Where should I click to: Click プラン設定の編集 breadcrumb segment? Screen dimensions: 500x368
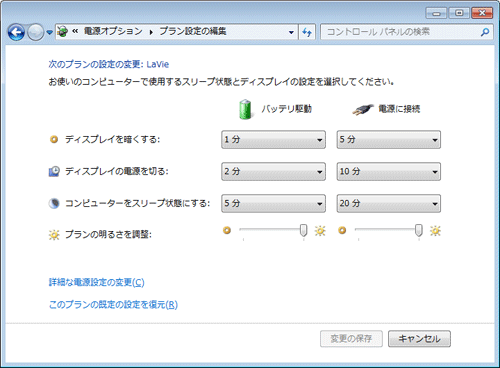click(193, 31)
